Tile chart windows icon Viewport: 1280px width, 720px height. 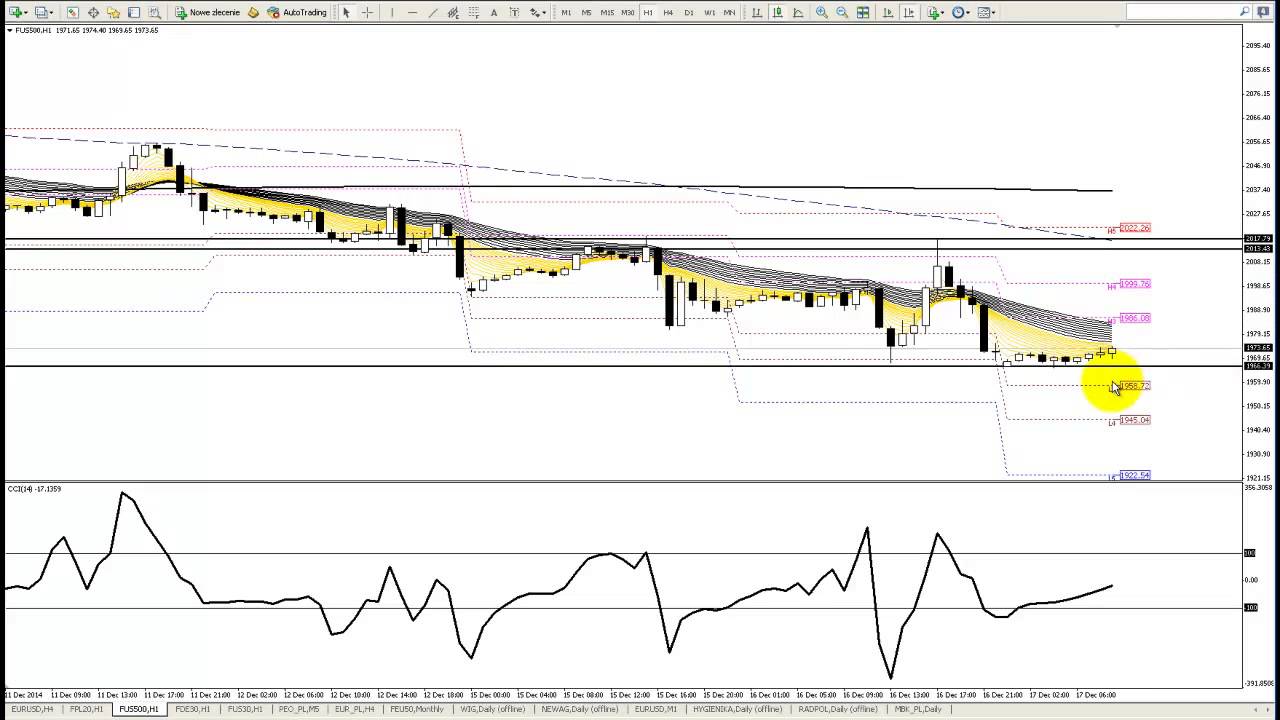tap(863, 12)
